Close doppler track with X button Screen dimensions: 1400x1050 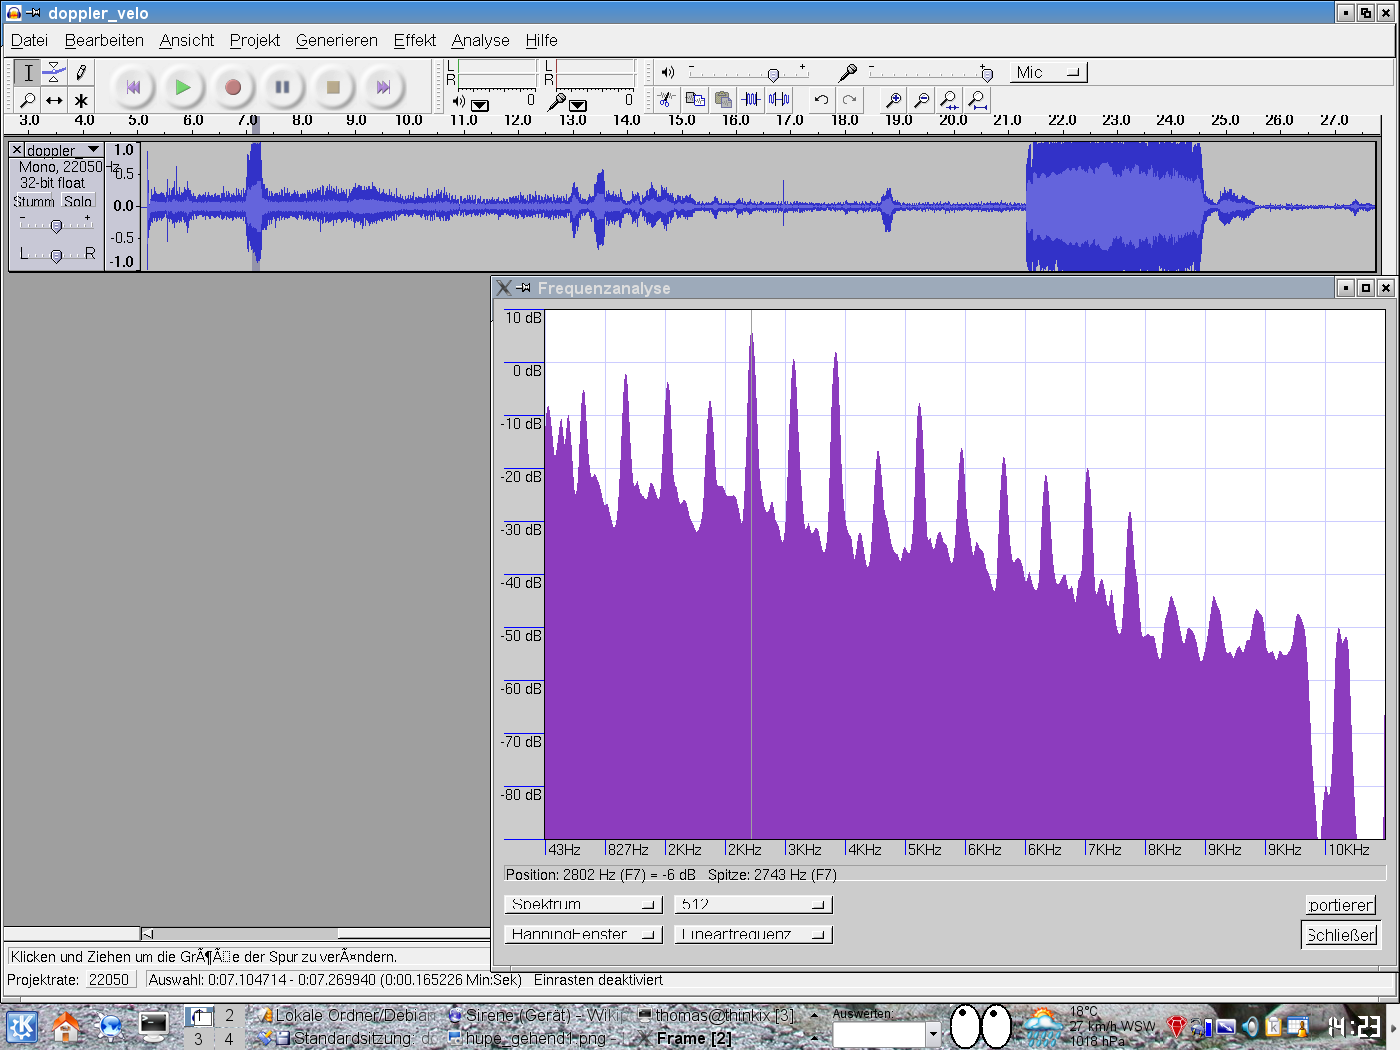point(16,150)
